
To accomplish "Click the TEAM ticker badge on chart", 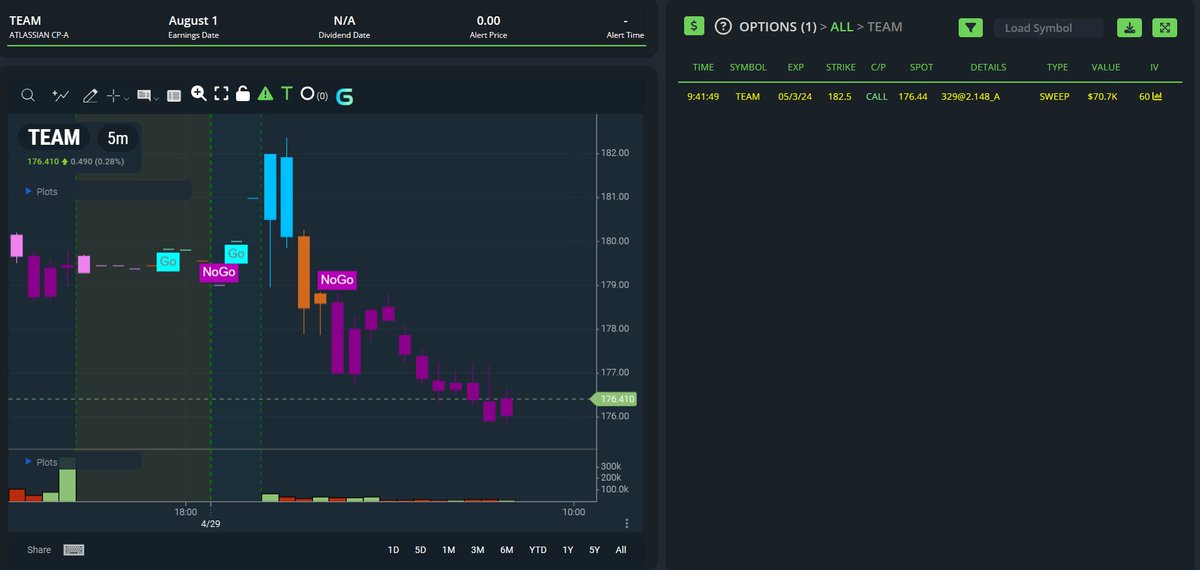I will point(54,138).
